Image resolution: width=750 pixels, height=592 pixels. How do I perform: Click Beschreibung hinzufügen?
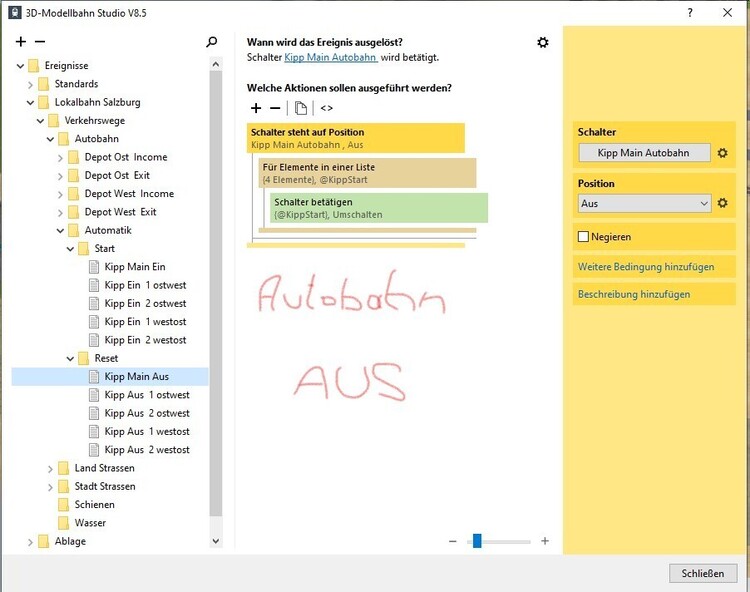tap(634, 294)
